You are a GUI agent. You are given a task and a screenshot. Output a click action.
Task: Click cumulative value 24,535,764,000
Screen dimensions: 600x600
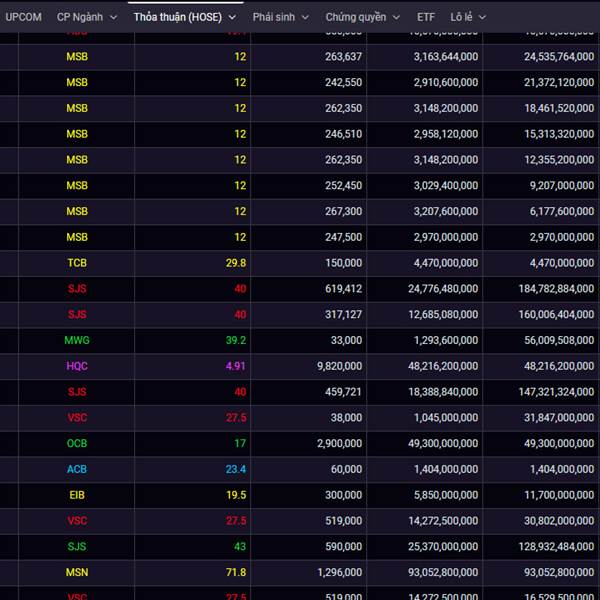click(x=559, y=57)
